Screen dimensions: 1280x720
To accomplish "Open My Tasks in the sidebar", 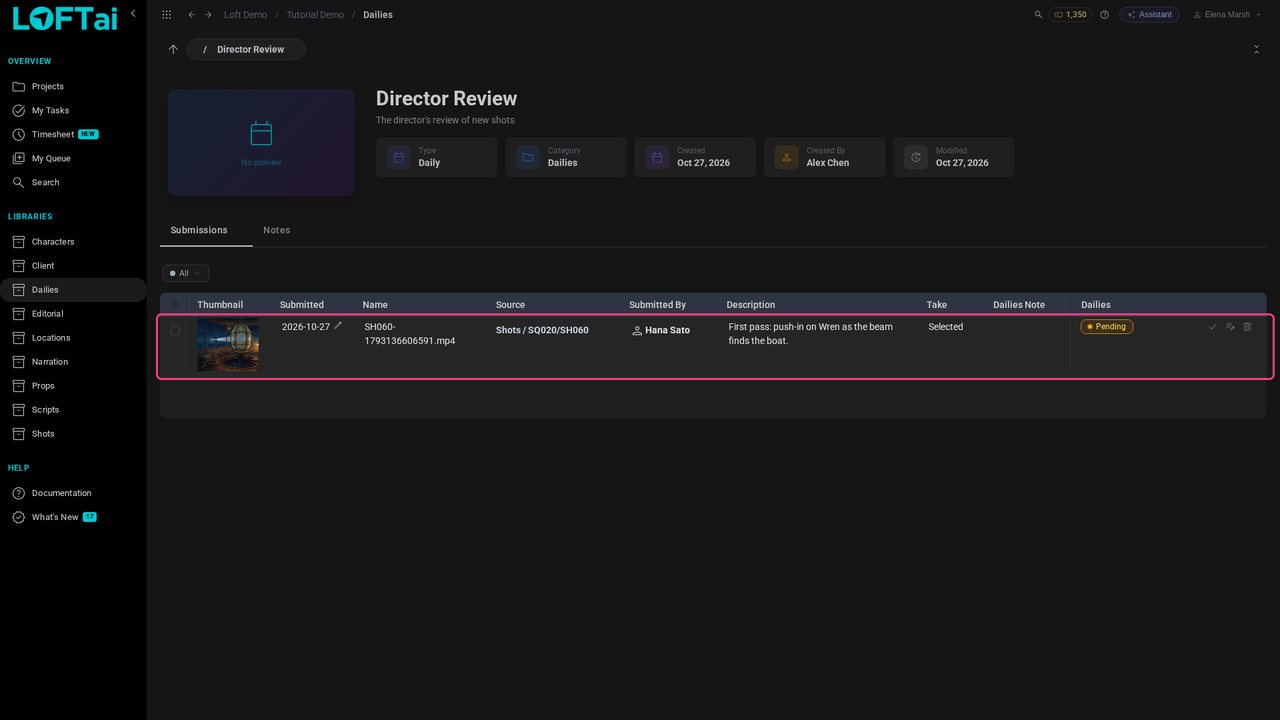I will [x=73, y=110].
